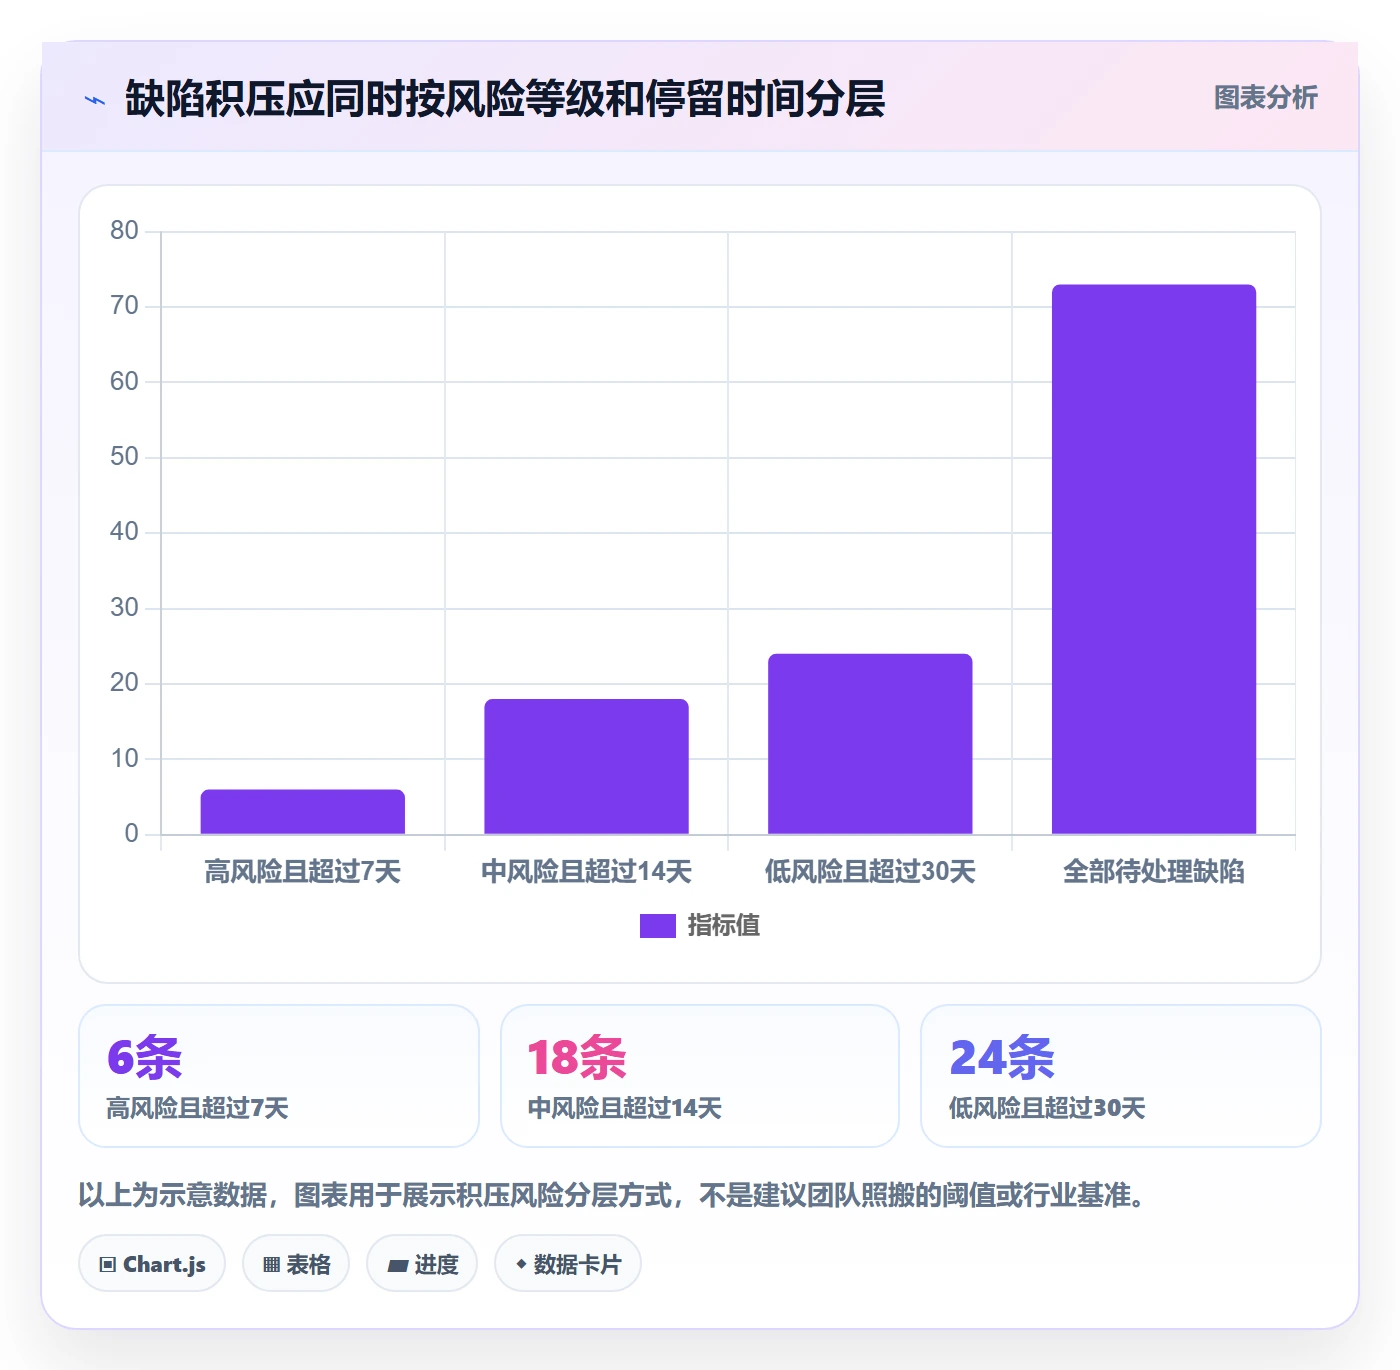Click the 图表分析 label in the header
The width and height of the screenshot is (1400, 1370).
pos(1265,98)
